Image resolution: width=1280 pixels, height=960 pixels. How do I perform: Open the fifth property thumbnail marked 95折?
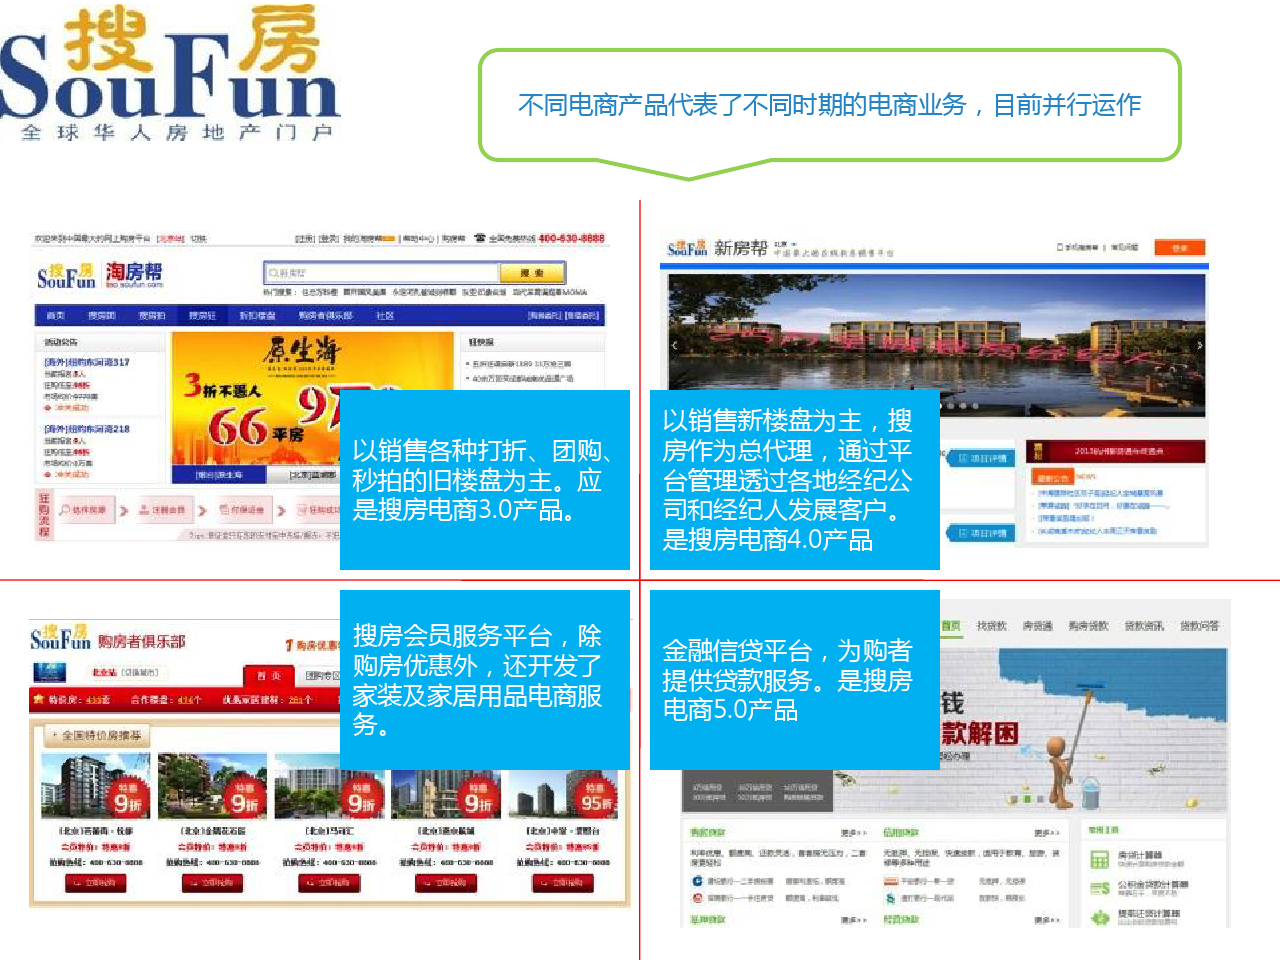564,794
